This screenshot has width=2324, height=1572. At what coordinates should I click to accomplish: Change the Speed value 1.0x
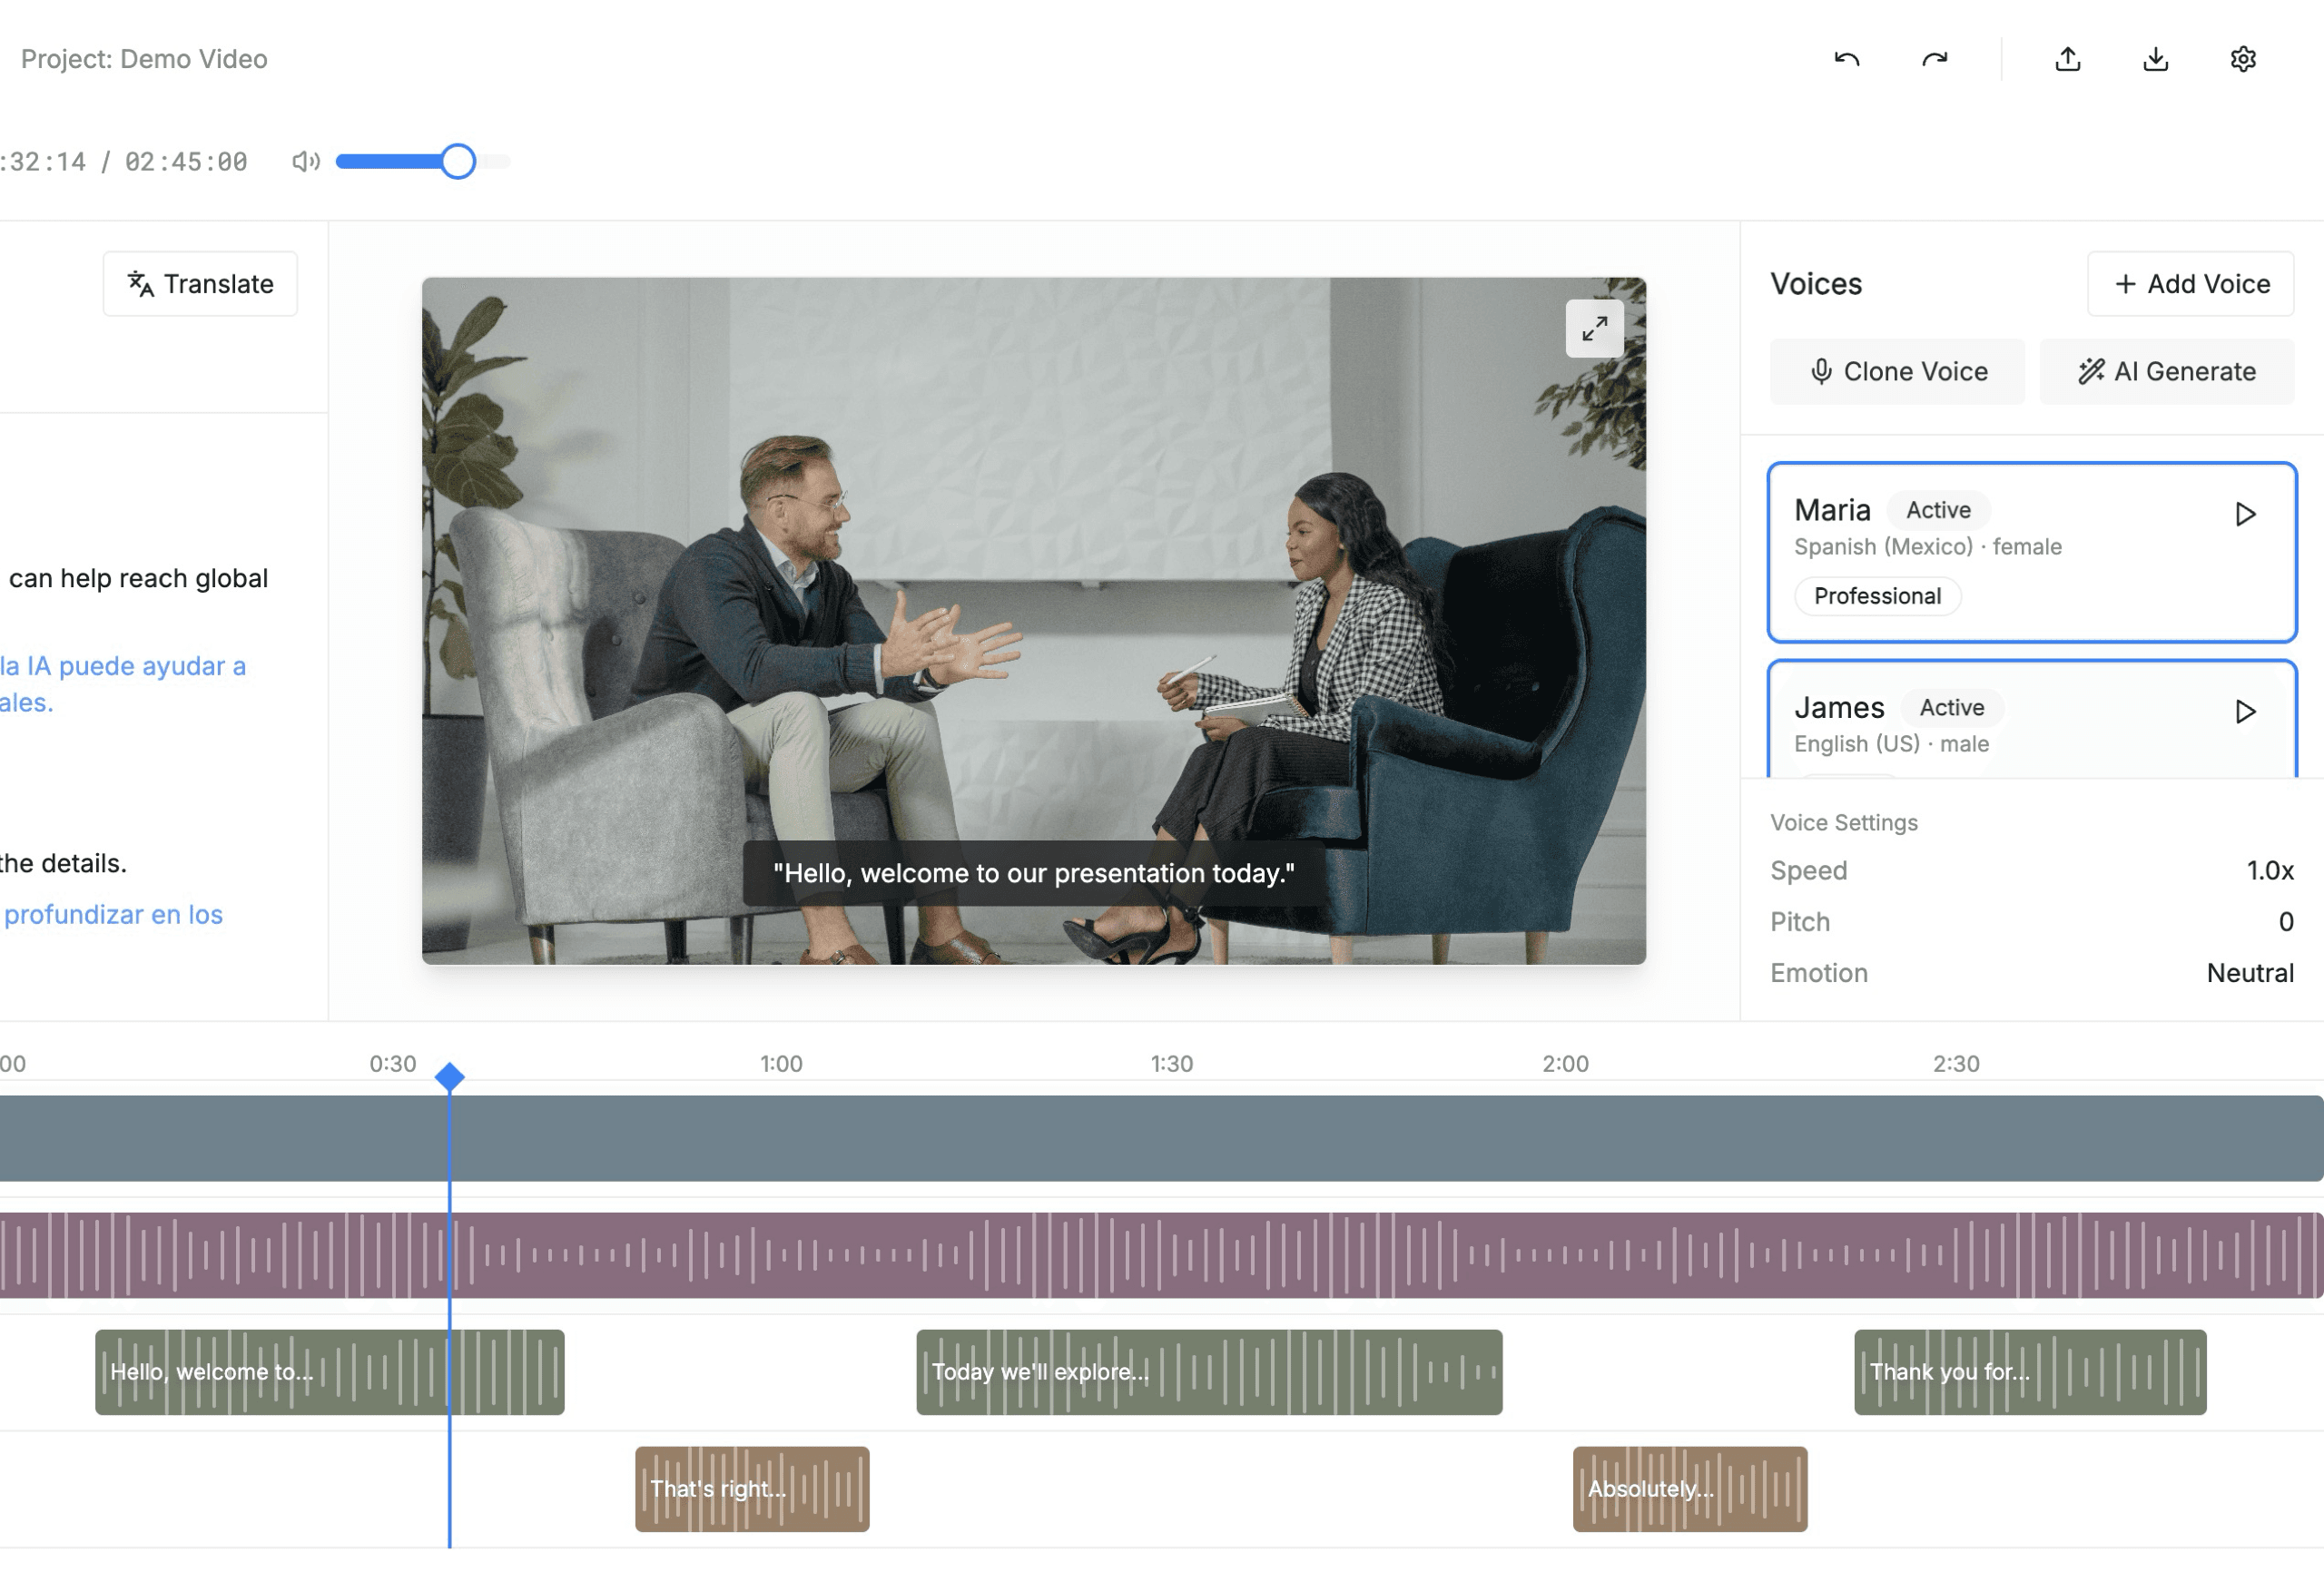tap(2268, 871)
